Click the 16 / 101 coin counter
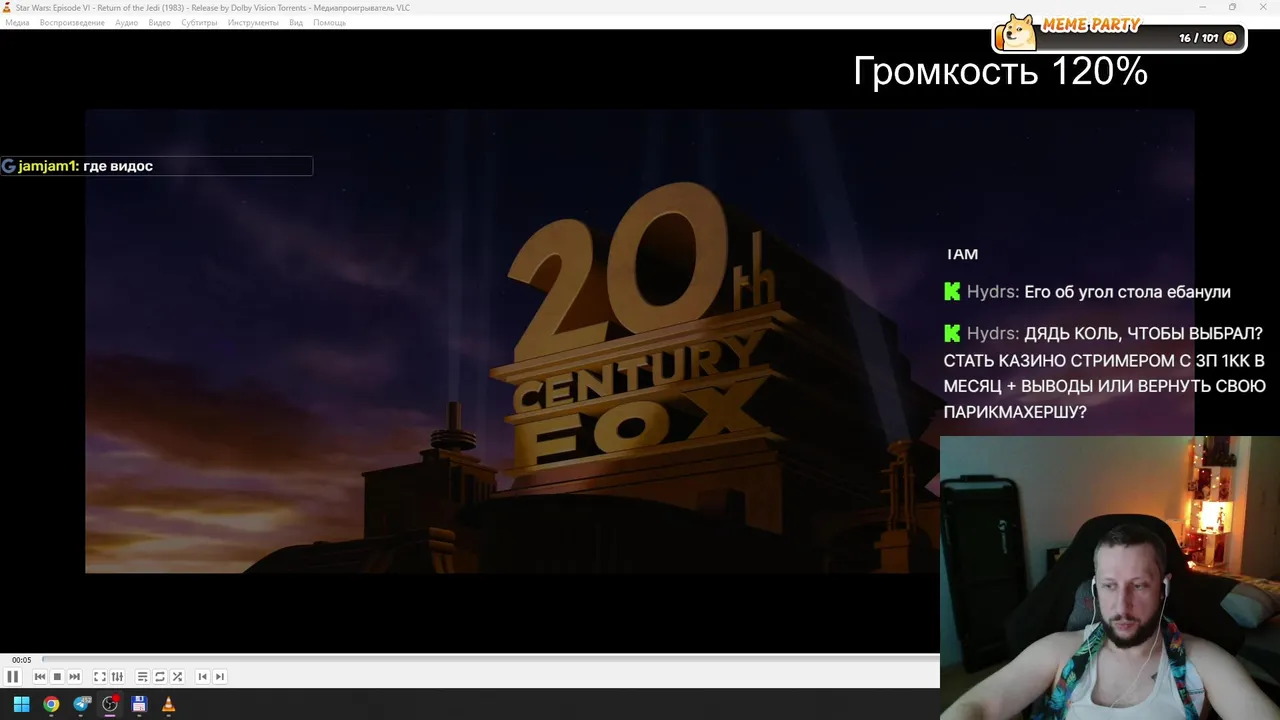The width and height of the screenshot is (1280, 720). pyautogui.click(x=1208, y=38)
